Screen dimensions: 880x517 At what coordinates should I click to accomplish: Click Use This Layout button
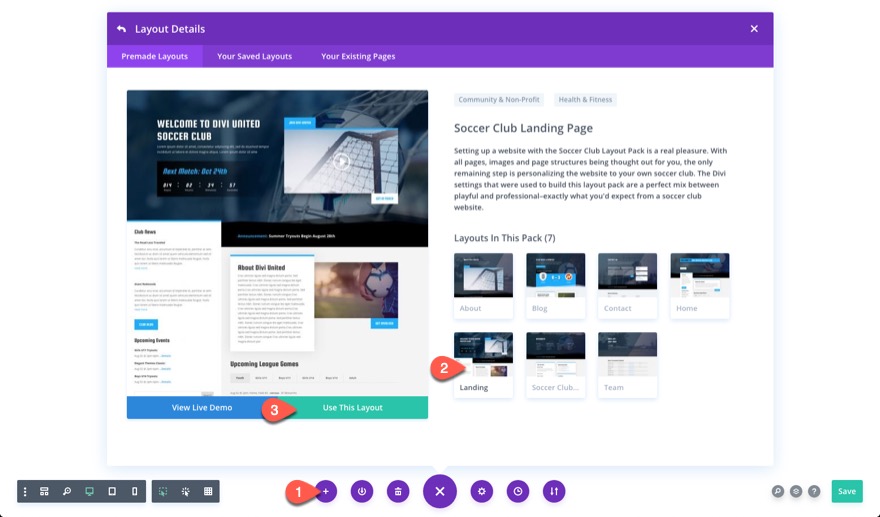352,408
